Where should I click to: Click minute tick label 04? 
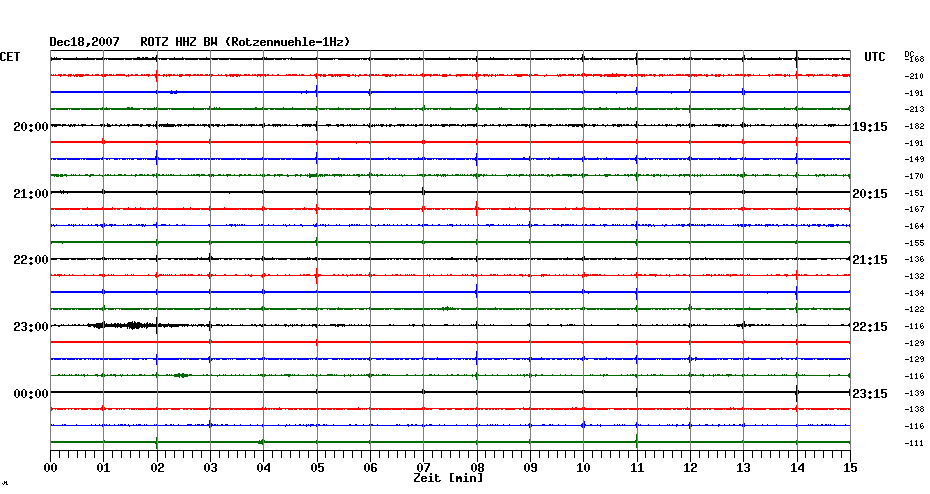pyautogui.click(x=263, y=468)
